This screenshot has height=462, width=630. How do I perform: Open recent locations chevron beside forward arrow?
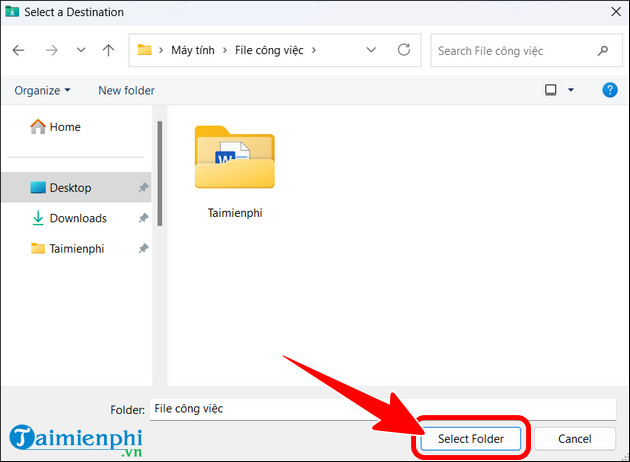81,50
